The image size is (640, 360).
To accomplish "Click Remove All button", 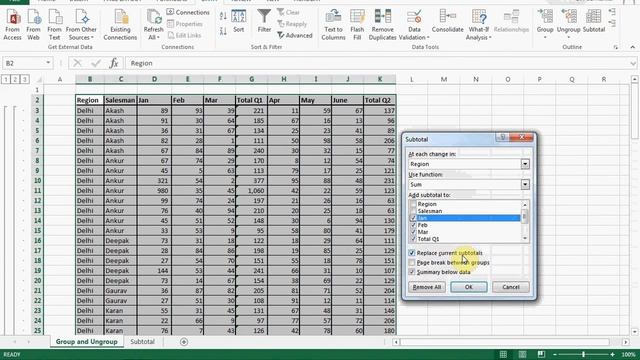I will [427, 287].
